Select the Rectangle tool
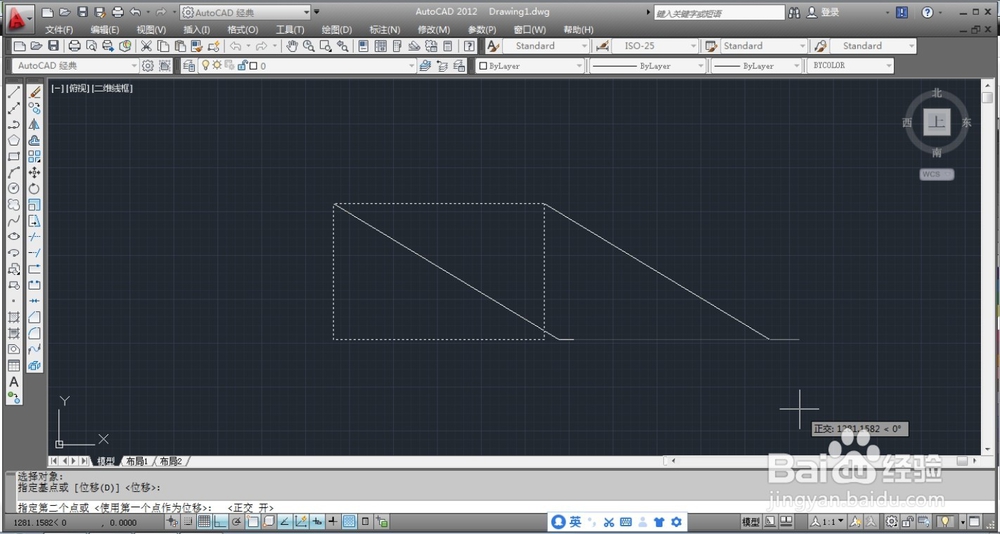 tap(13, 156)
